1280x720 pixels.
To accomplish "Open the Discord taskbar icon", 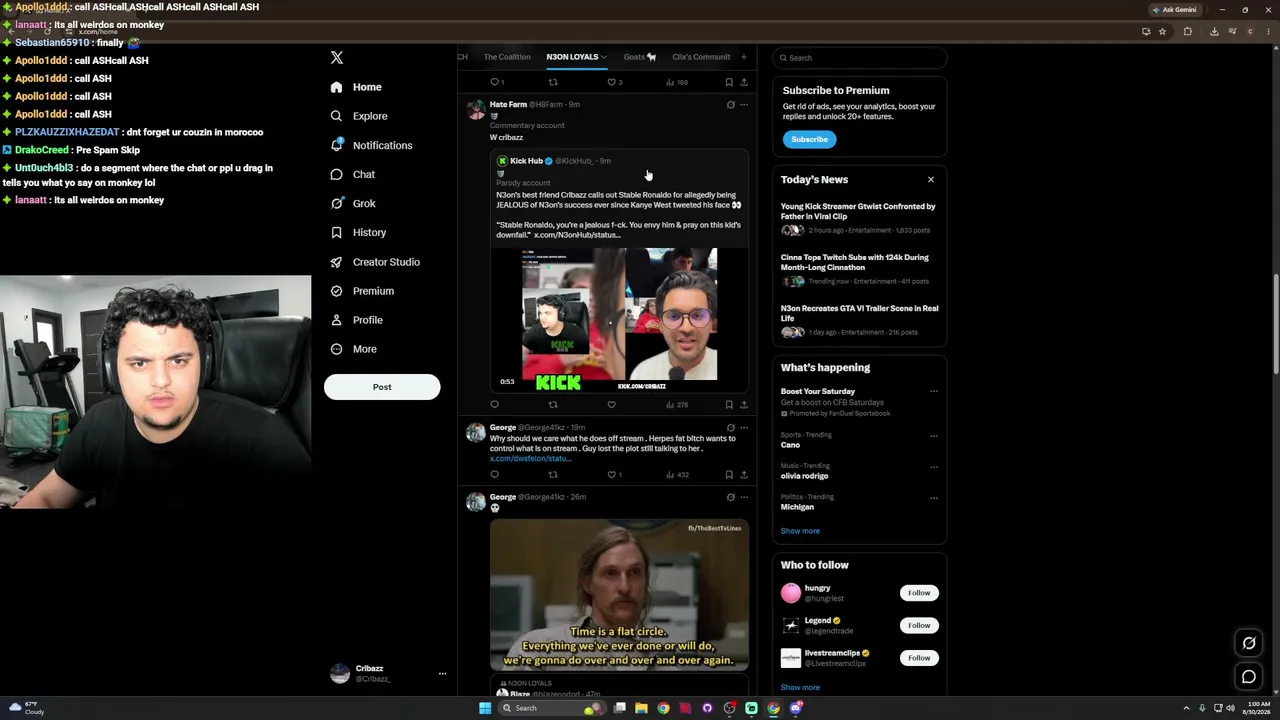I will (796, 708).
